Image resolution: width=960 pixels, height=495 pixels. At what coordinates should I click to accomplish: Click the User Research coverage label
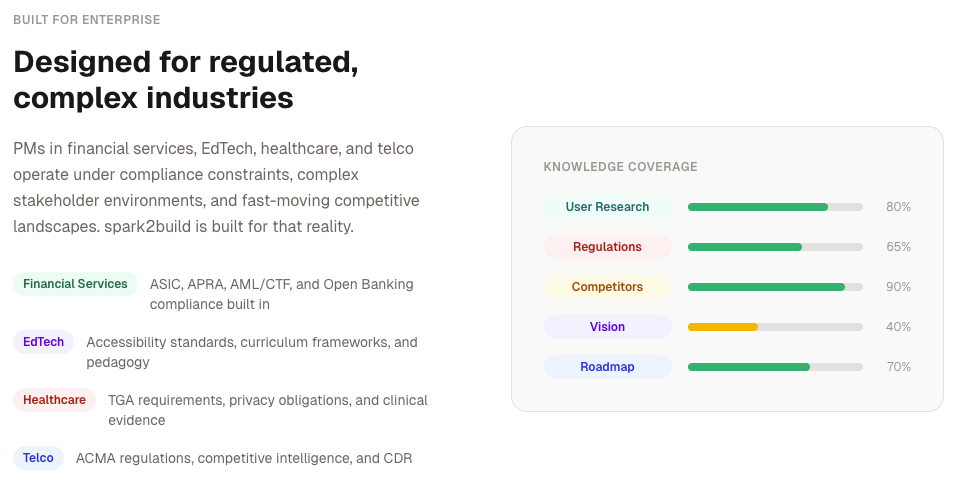pos(607,207)
